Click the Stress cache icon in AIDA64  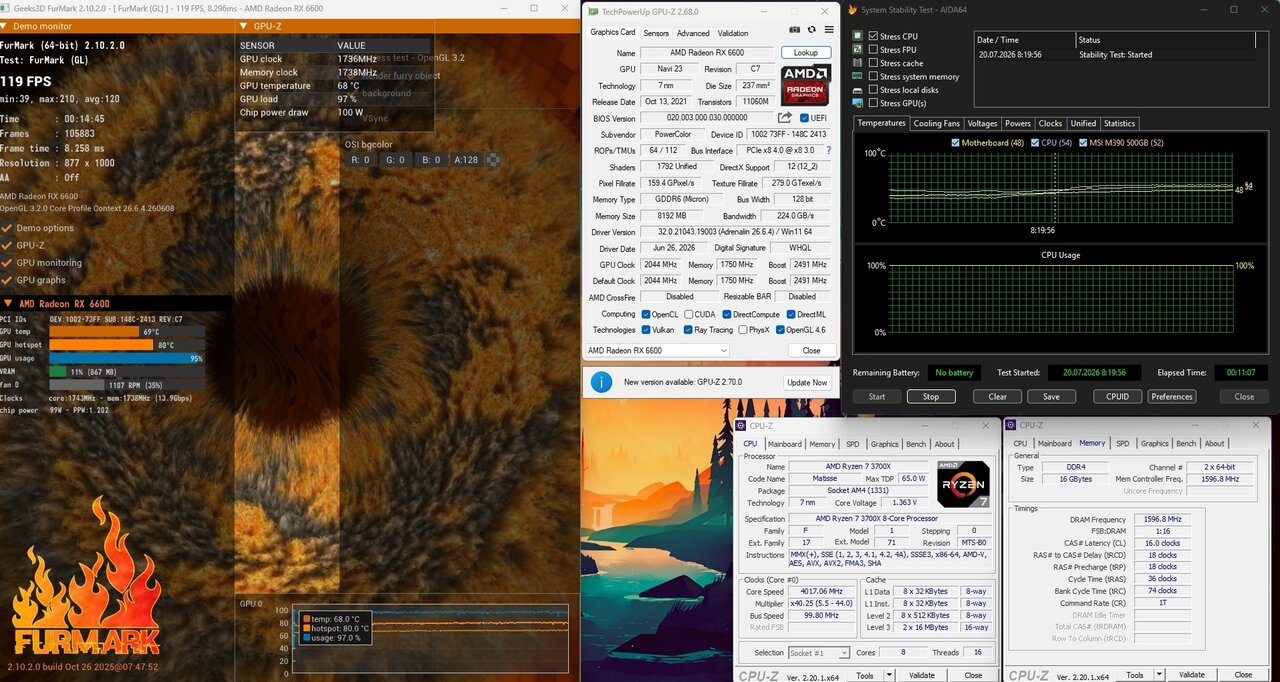point(858,63)
